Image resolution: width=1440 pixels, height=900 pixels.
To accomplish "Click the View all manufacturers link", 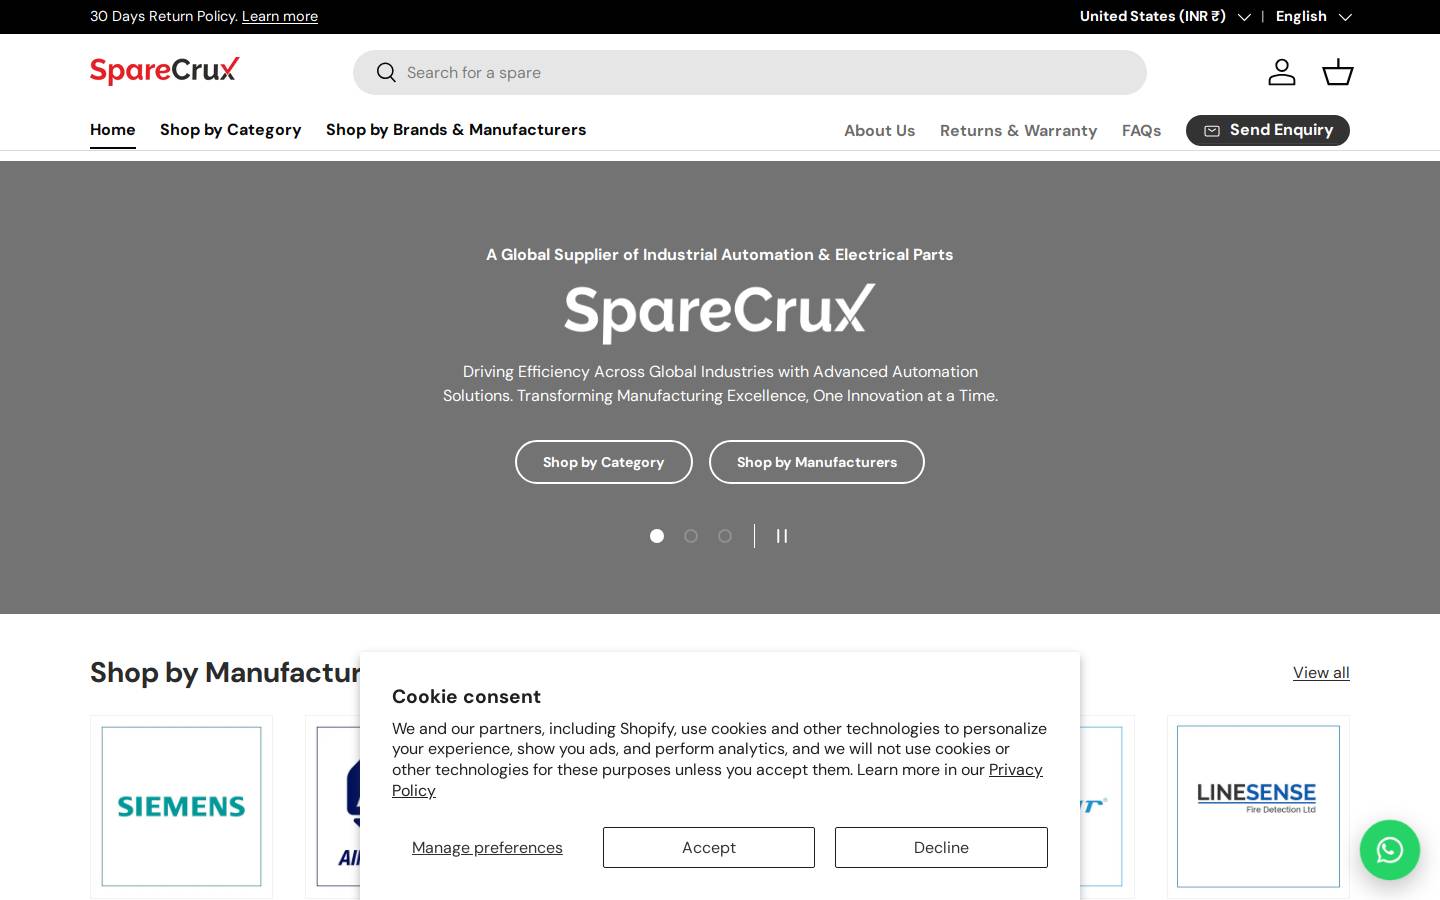I will [1321, 672].
